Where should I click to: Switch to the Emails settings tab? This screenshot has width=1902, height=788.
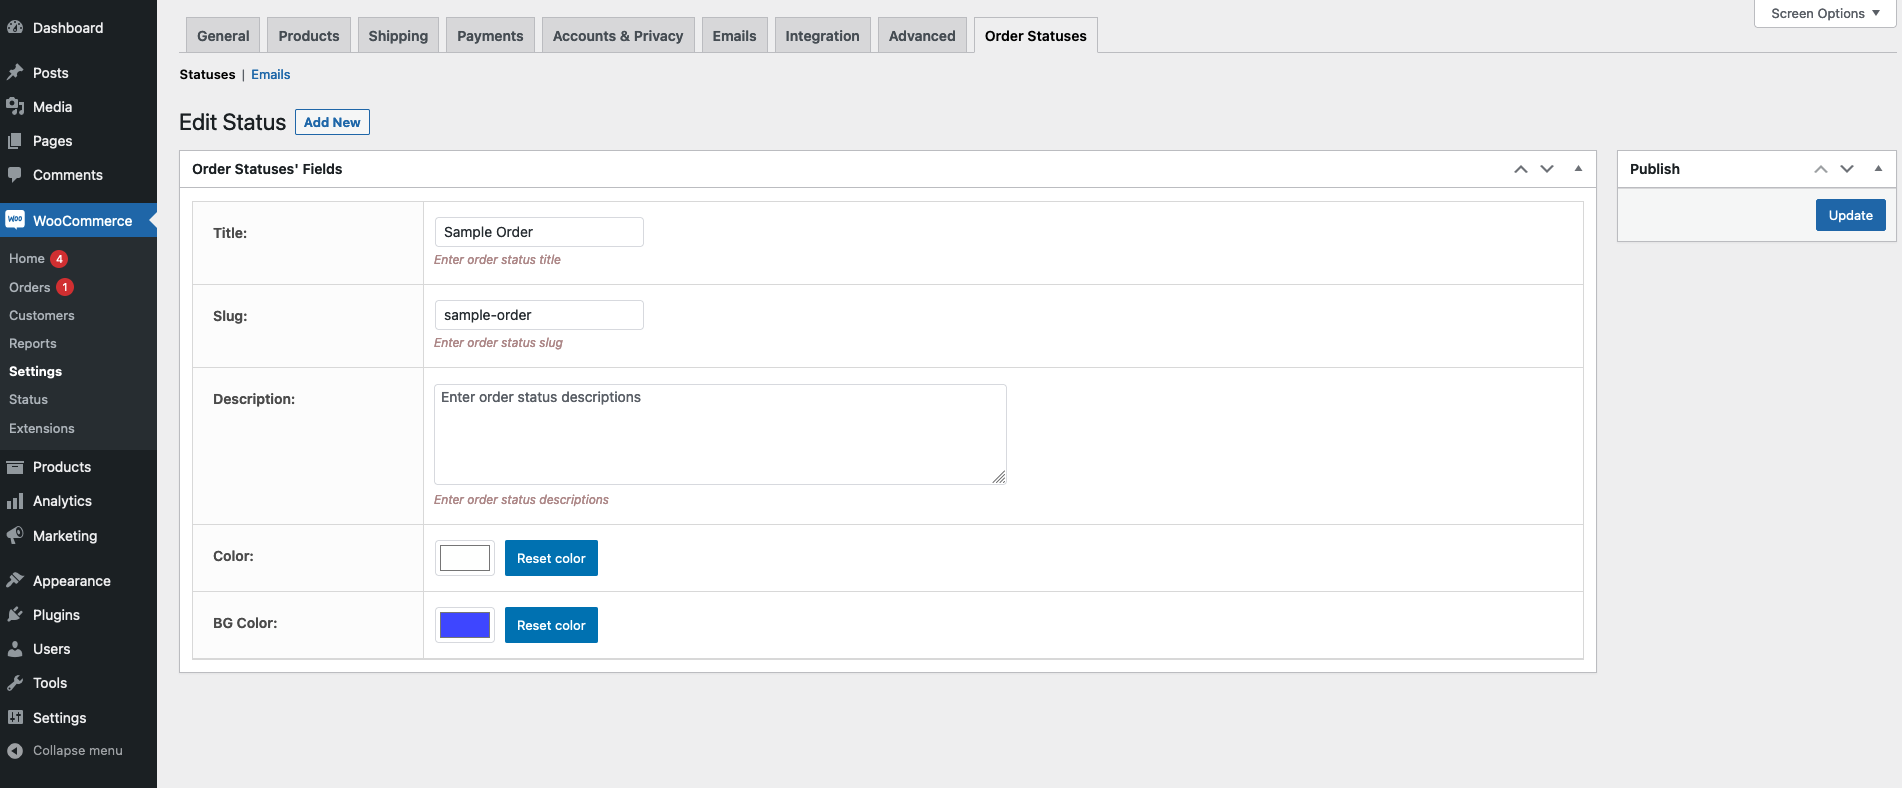[x=734, y=35]
